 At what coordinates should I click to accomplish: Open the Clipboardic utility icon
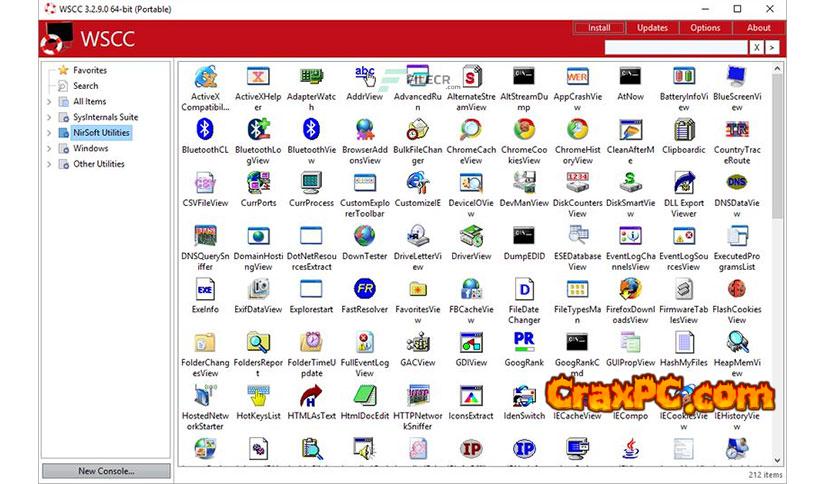pos(684,130)
